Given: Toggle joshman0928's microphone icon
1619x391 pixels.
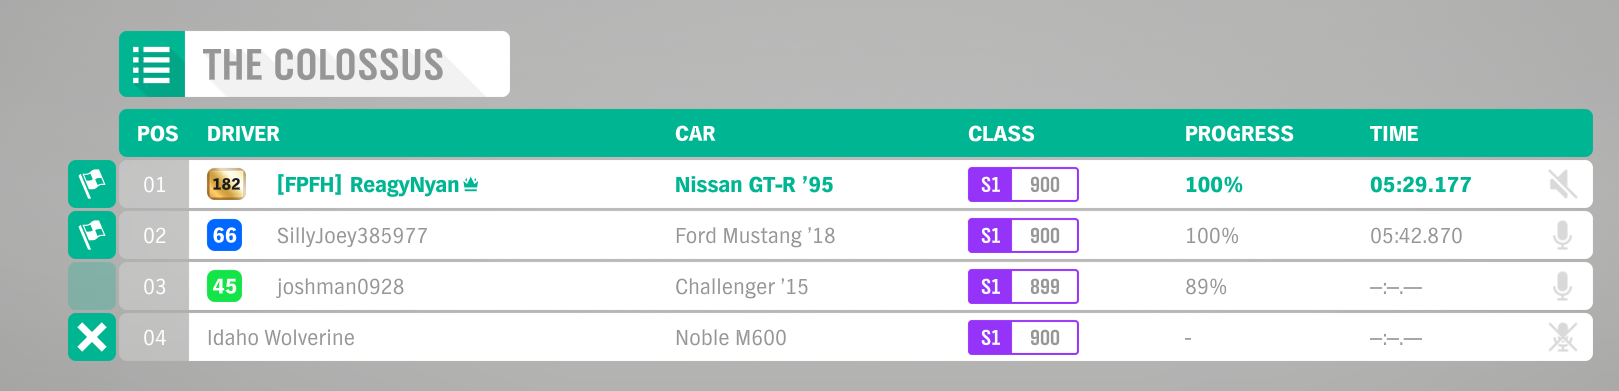Looking at the screenshot, I should [1562, 286].
